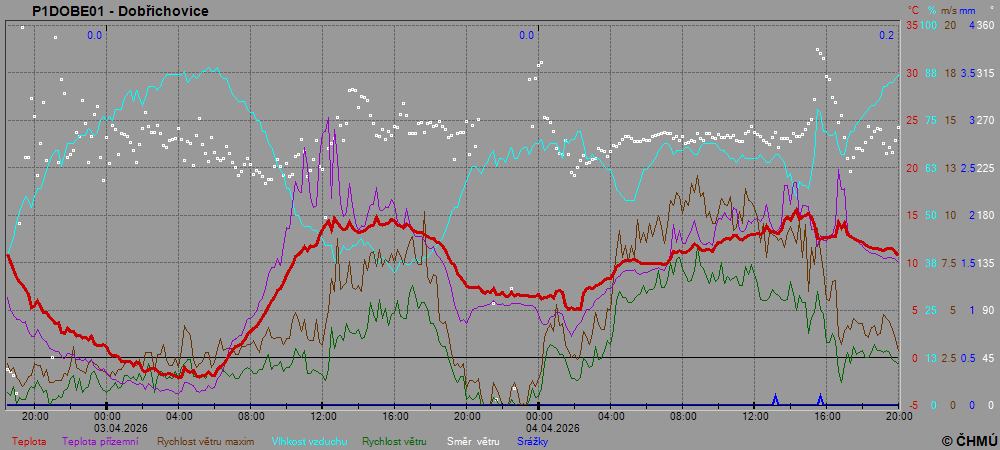The width and height of the screenshot is (1000, 450).
Task: Click the 360 wind direction axis value
Action: click(x=985, y=25)
